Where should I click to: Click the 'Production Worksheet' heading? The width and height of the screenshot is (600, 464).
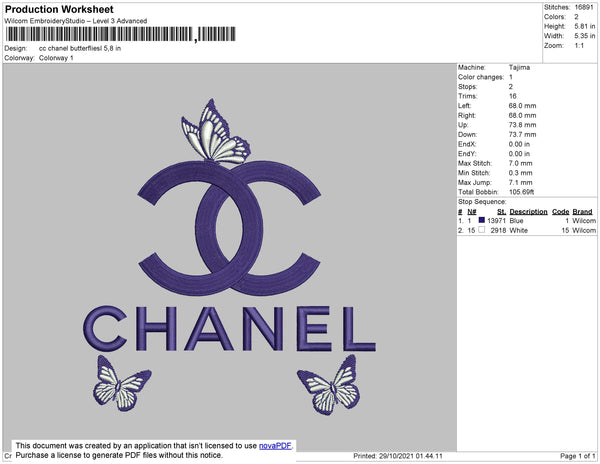[59, 10]
